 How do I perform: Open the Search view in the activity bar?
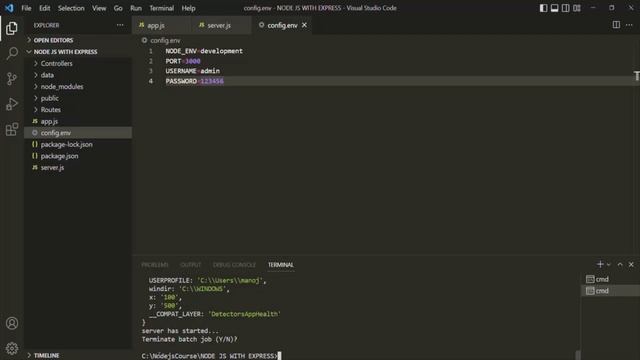[12, 53]
